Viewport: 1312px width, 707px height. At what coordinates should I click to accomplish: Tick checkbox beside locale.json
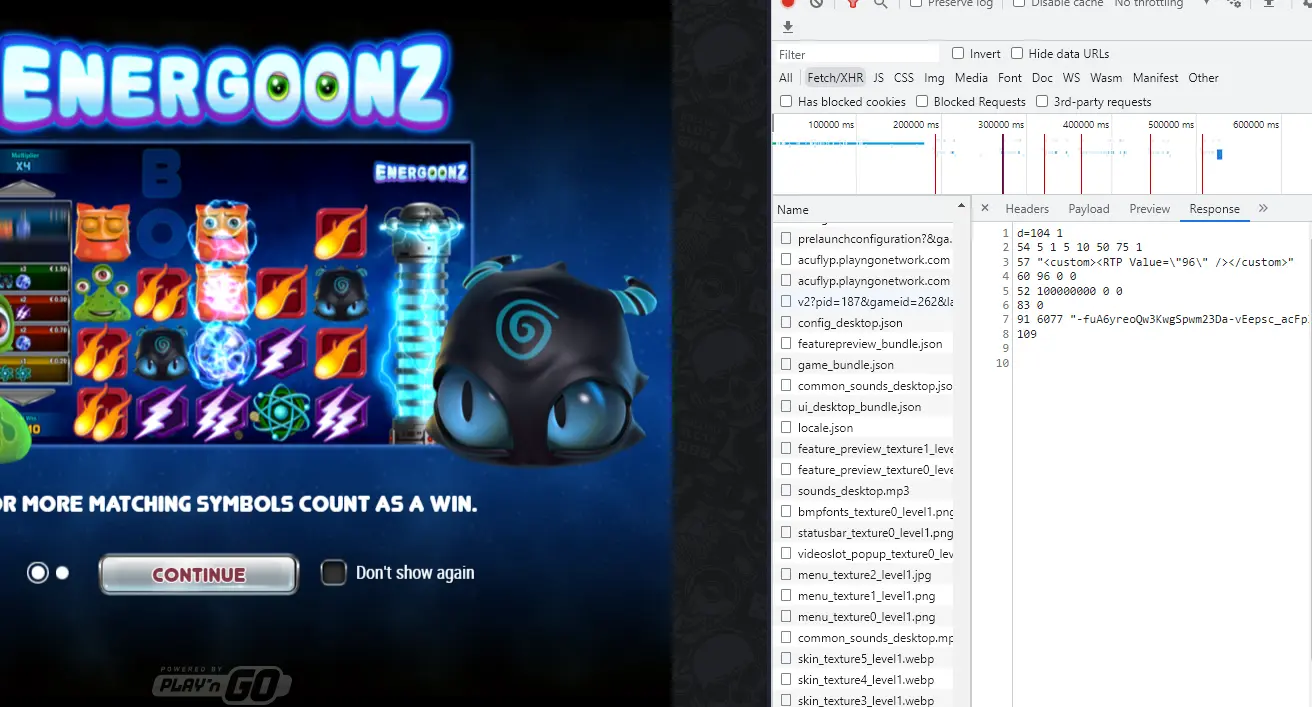[x=787, y=427]
